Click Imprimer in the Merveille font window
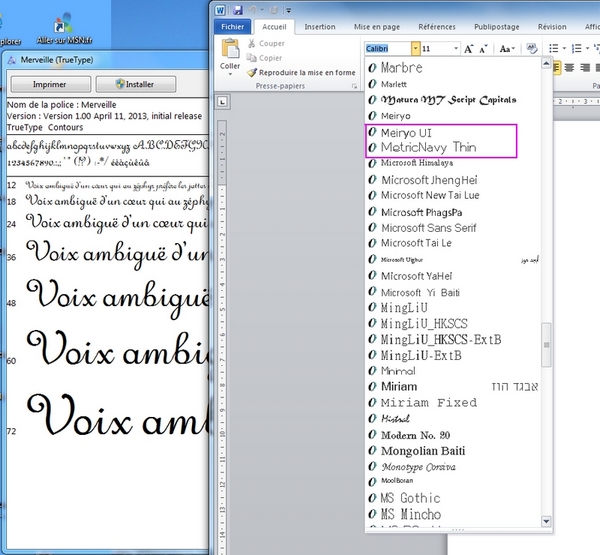 (50, 84)
